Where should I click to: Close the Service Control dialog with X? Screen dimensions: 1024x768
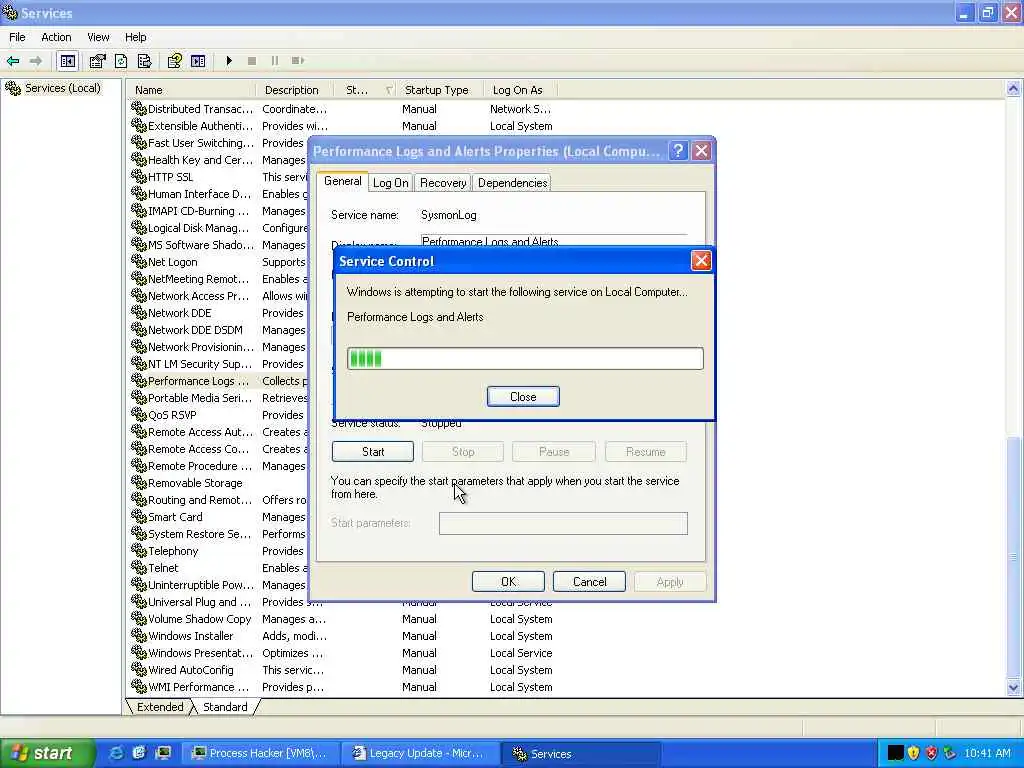701,261
